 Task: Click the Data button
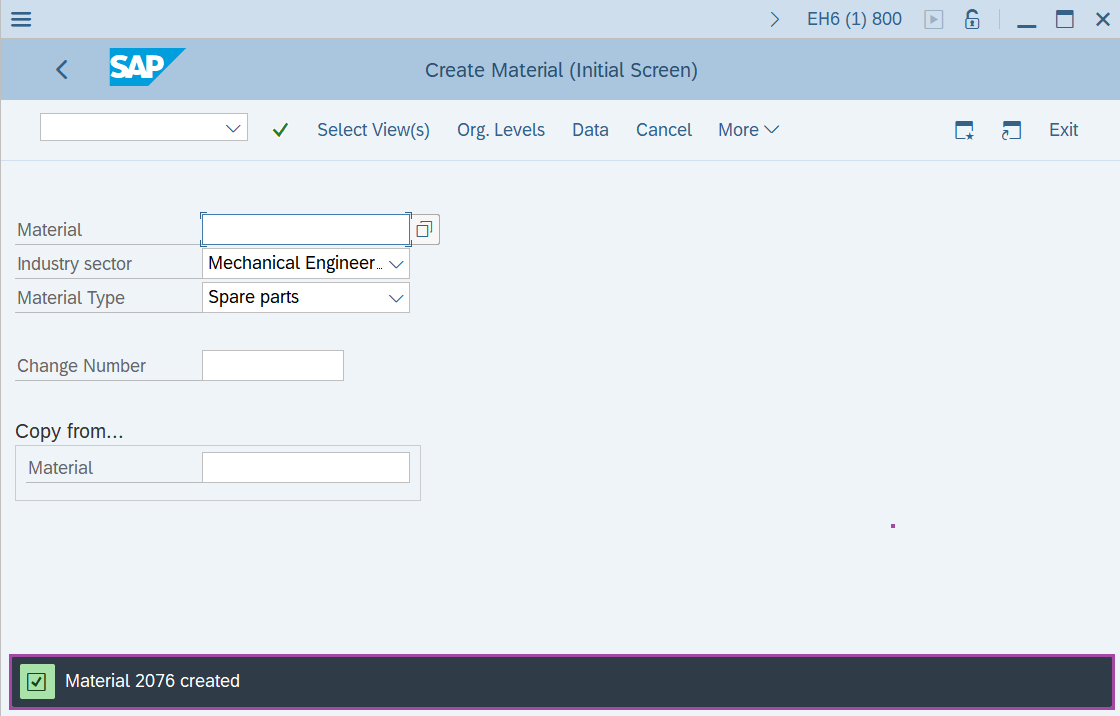pyautogui.click(x=590, y=129)
